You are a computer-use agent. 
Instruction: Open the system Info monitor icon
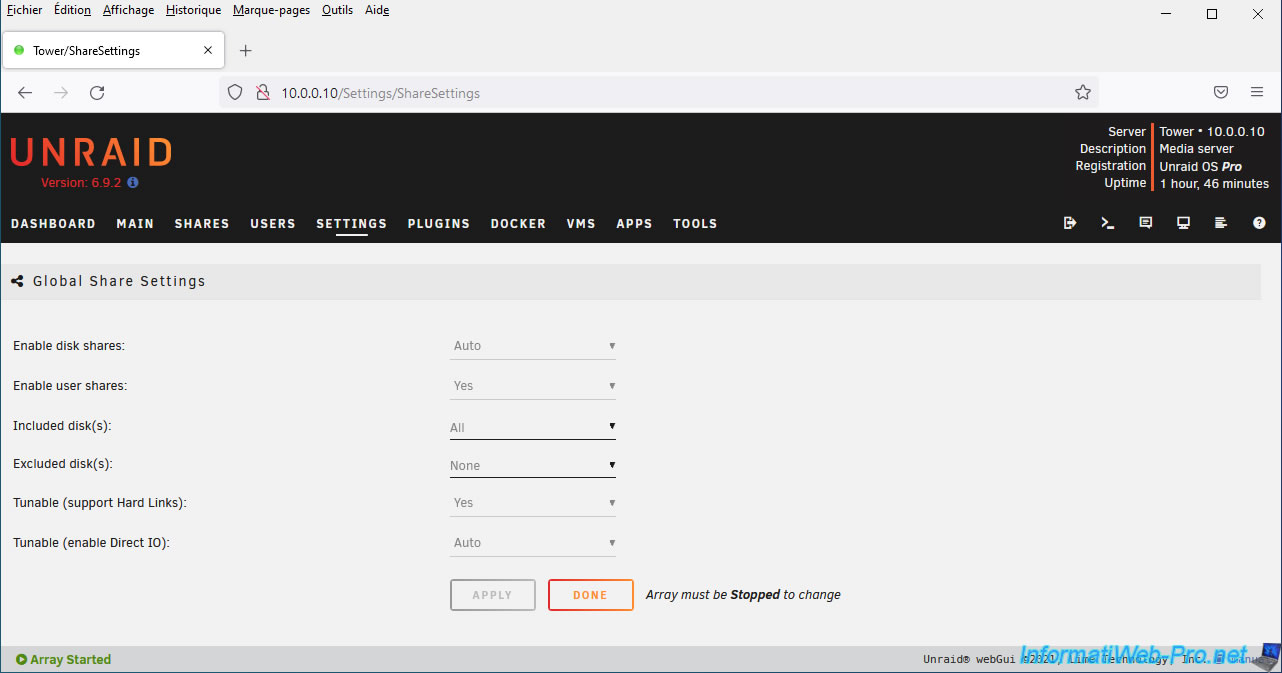(1183, 223)
